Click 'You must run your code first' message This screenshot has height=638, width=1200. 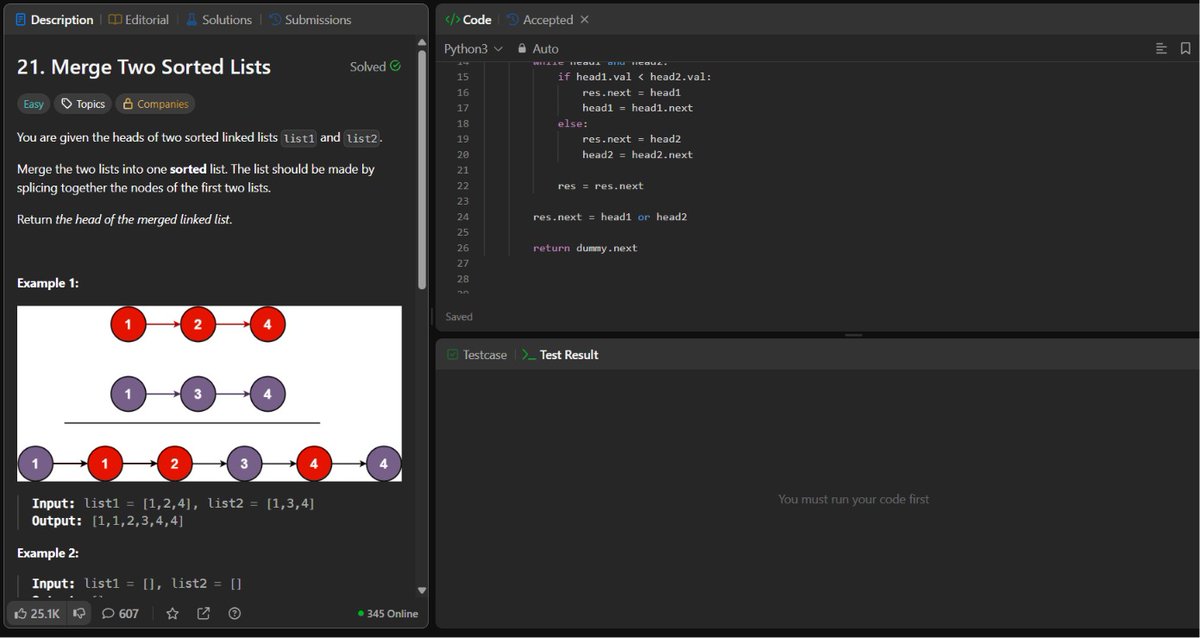853,499
